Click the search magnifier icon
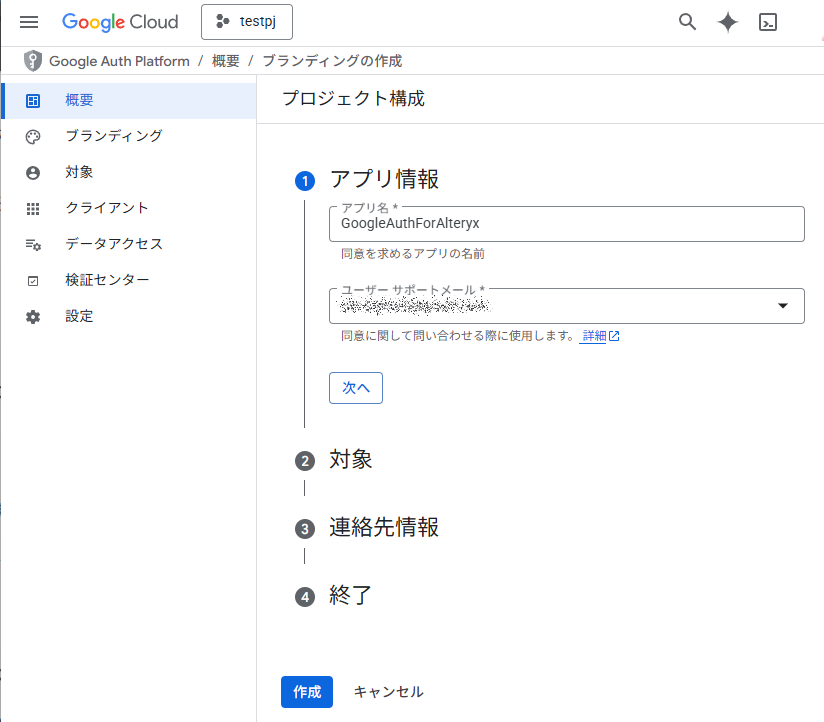The image size is (824, 722). coord(687,22)
